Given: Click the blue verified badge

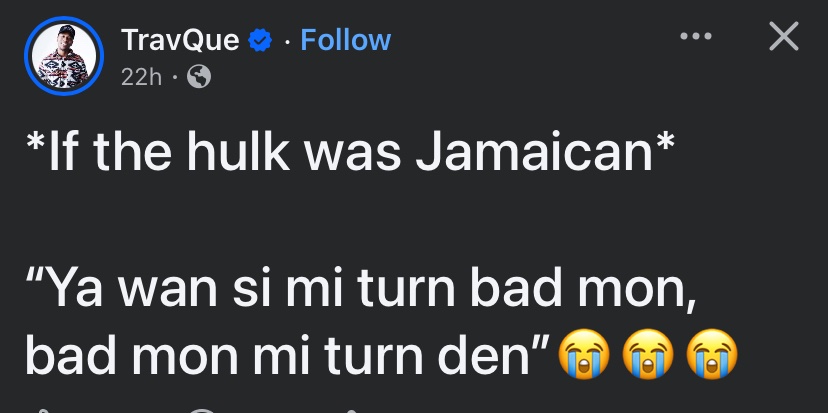Looking at the screenshot, I should coord(260,41).
